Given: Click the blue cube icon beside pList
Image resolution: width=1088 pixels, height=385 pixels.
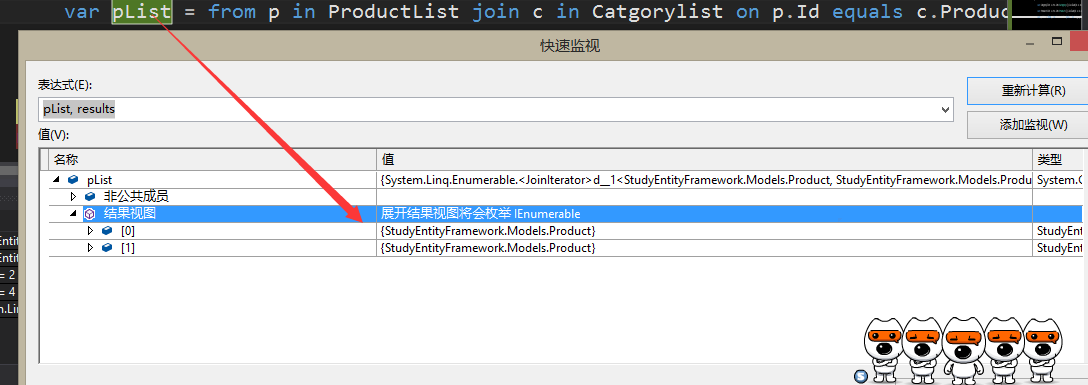Looking at the screenshot, I should 72,180.
